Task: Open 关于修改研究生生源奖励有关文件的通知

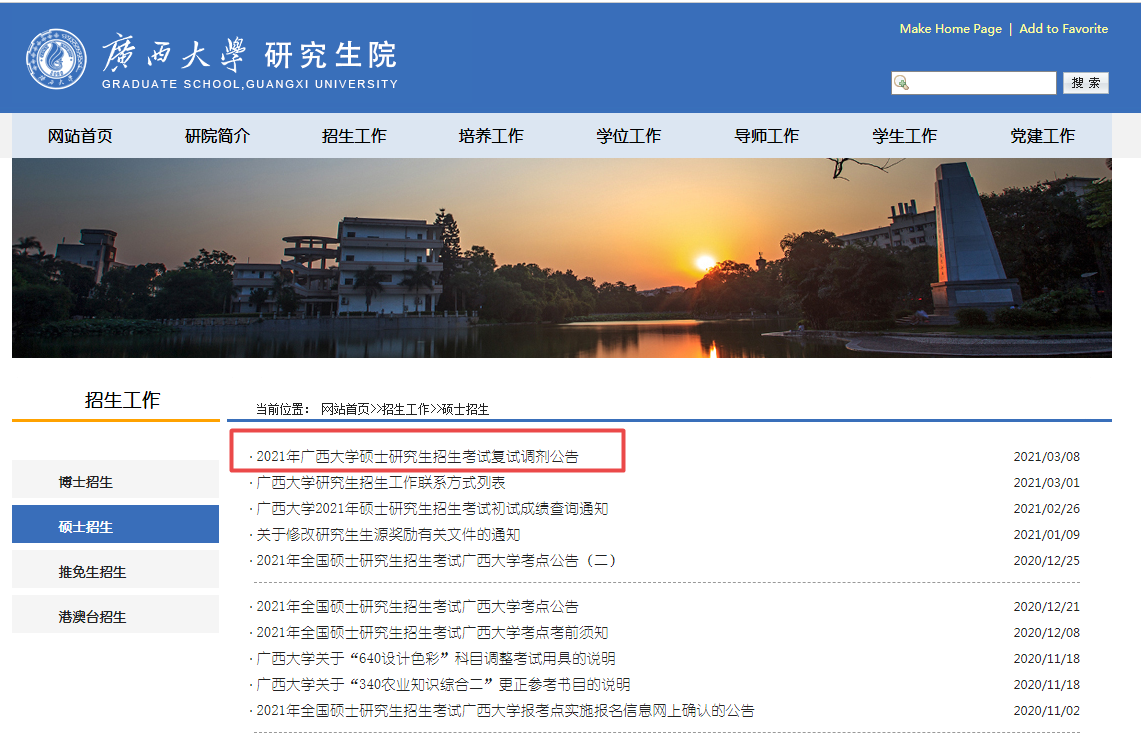Action: [x=388, y=535]
